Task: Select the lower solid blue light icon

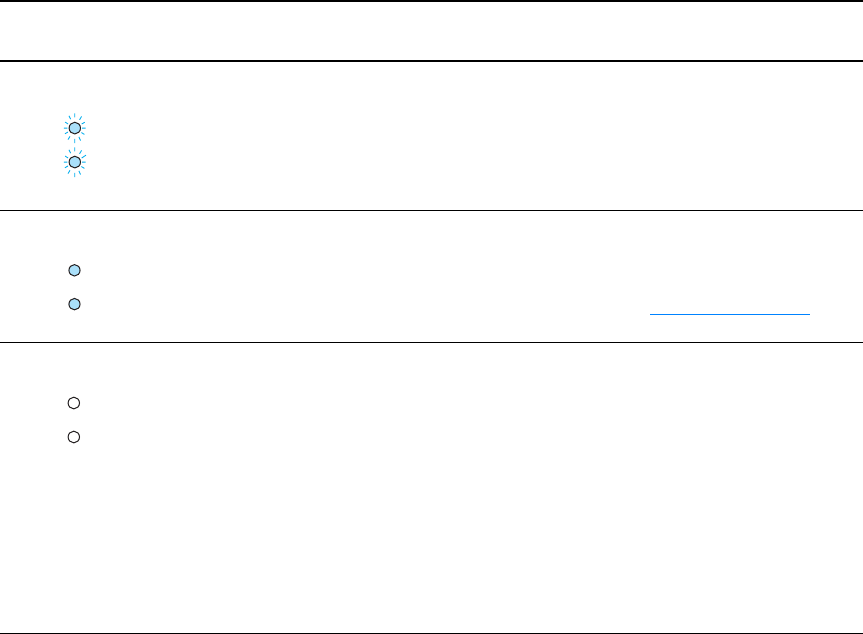Action: click(x=73, y=304)
